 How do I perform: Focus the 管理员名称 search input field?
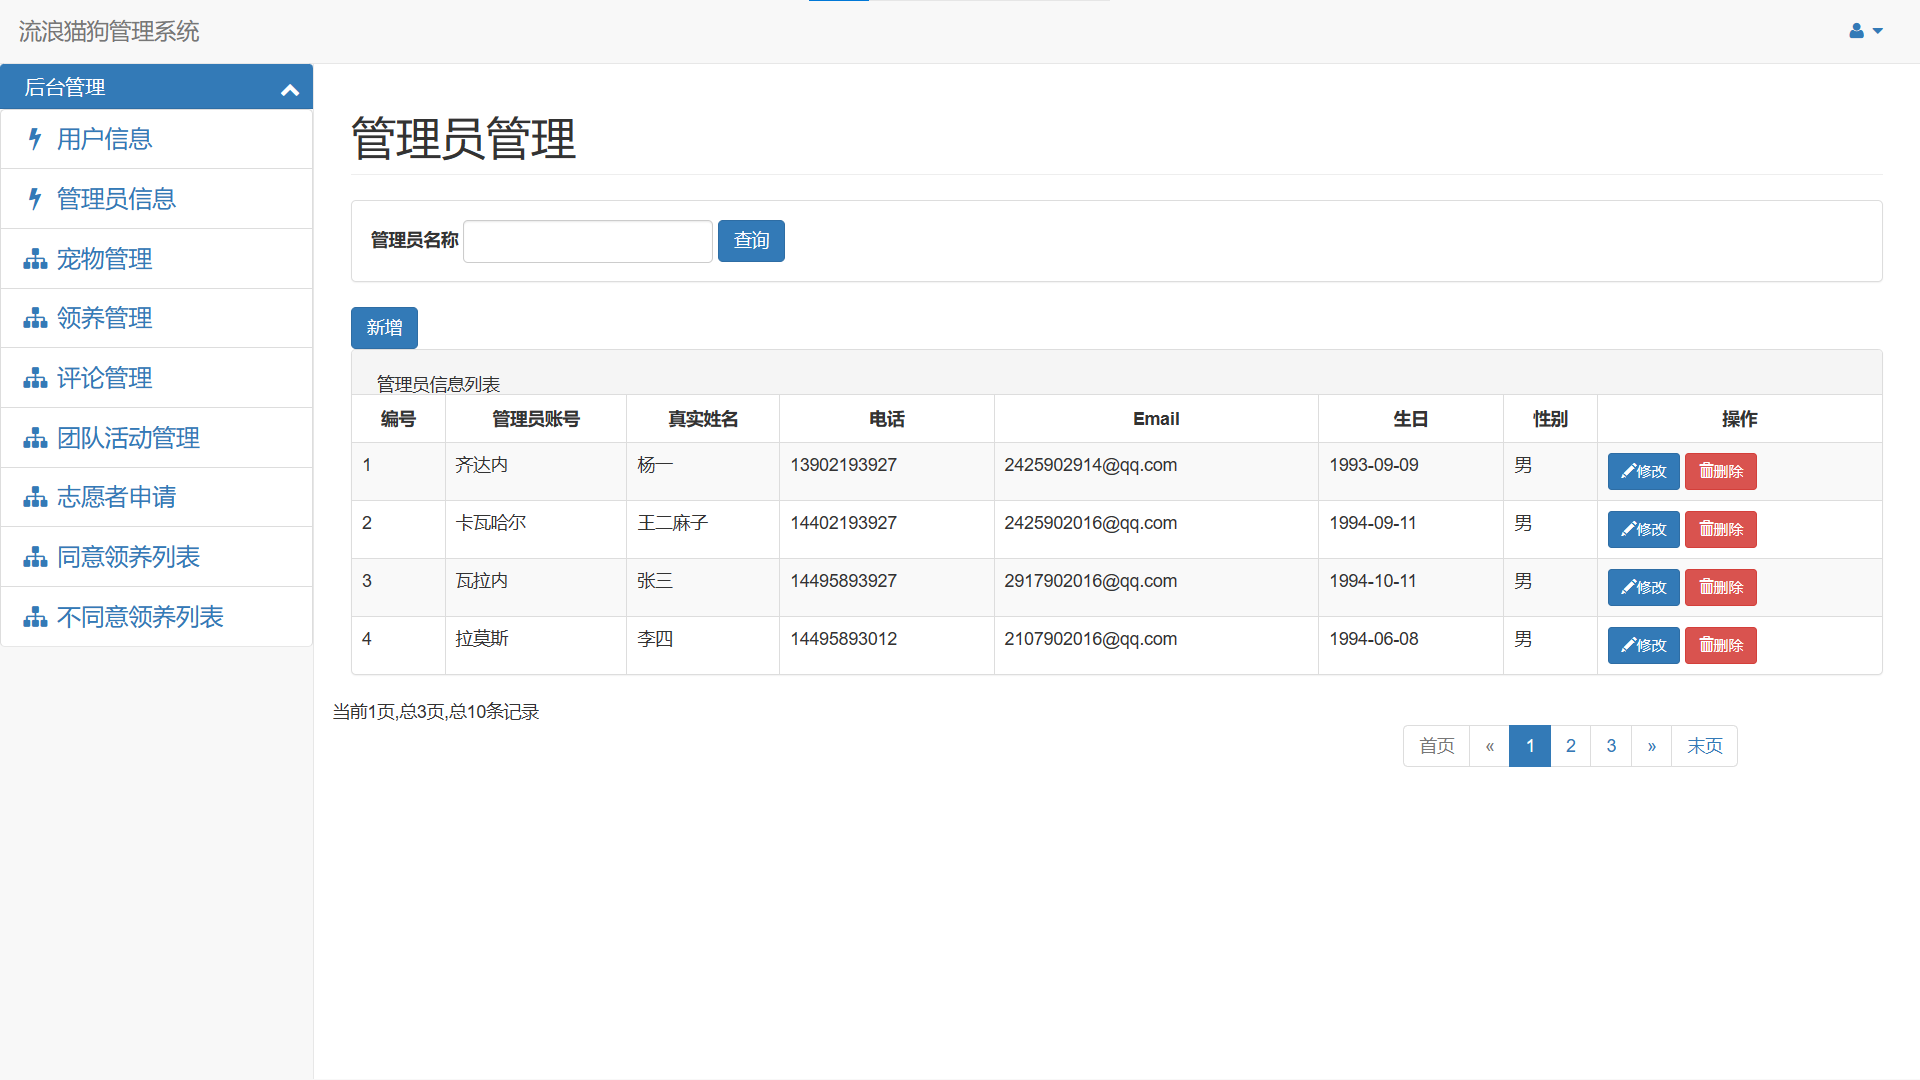point(588,241)
